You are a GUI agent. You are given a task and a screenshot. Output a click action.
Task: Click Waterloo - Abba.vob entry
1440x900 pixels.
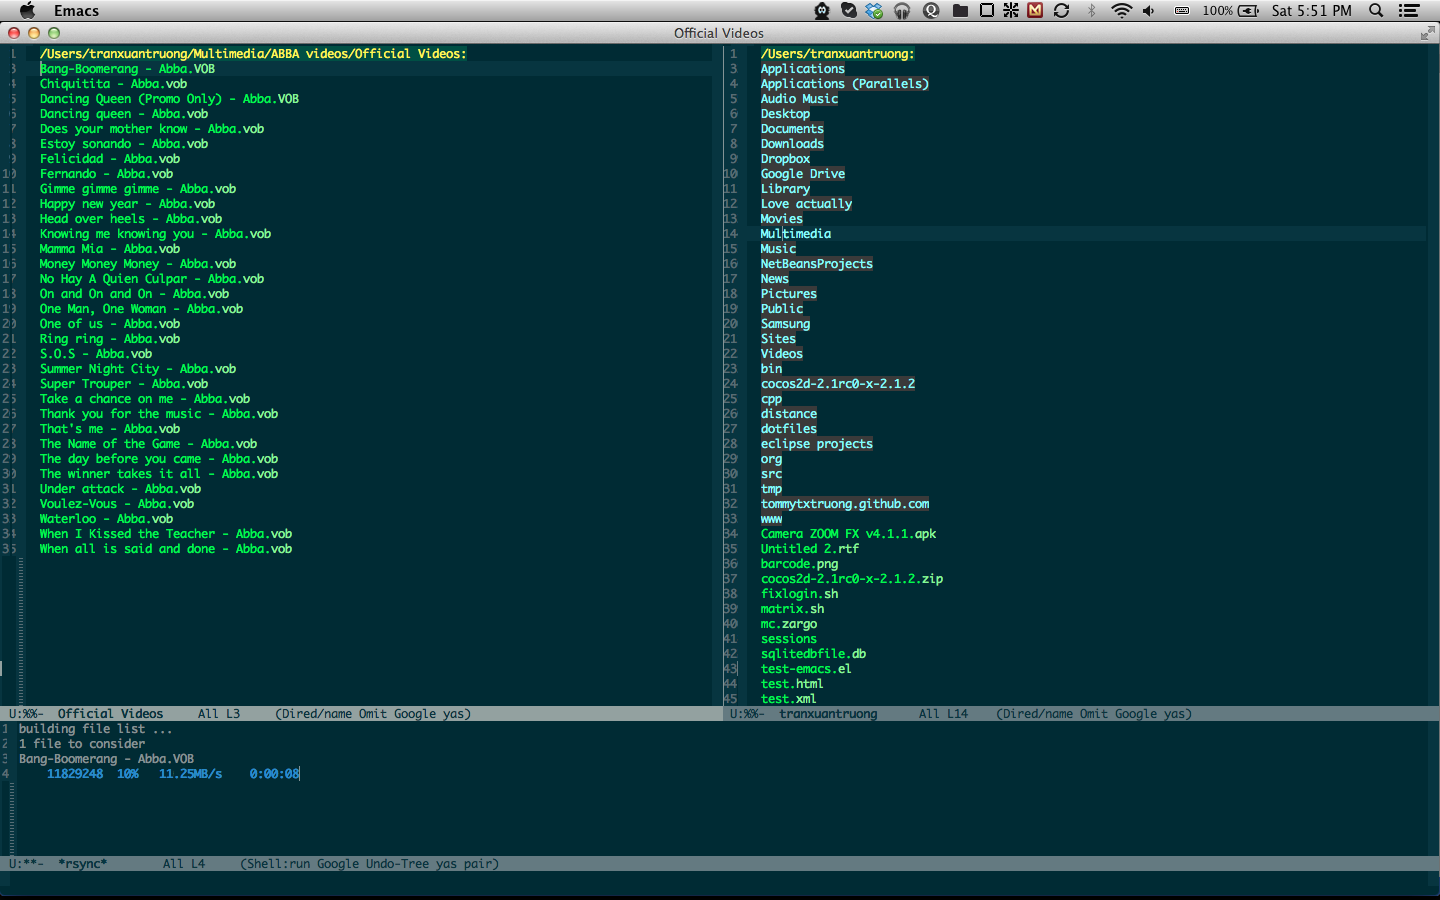click(x=106, y=519)
